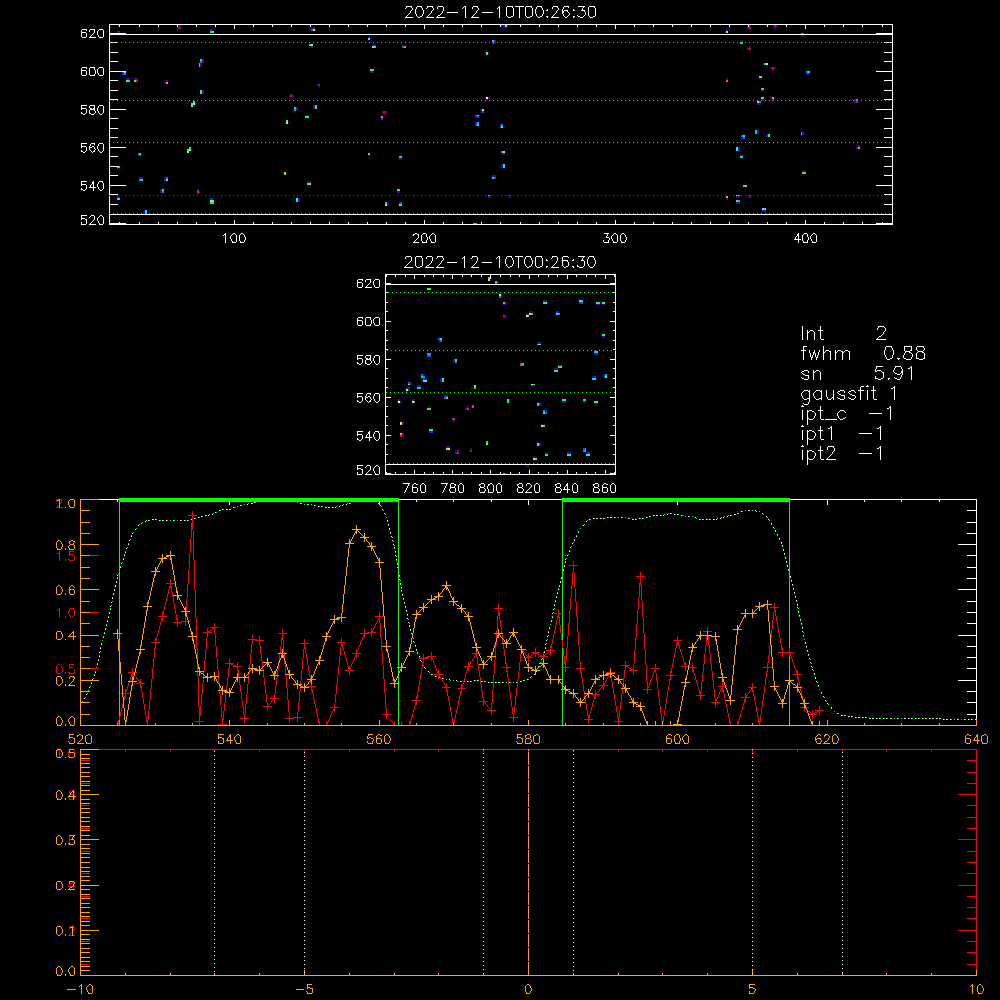Select y-axis label 600 on the top plot
Image resolution: width=1000 pixels, height=1000 pixels.
(x=92, y=71)
